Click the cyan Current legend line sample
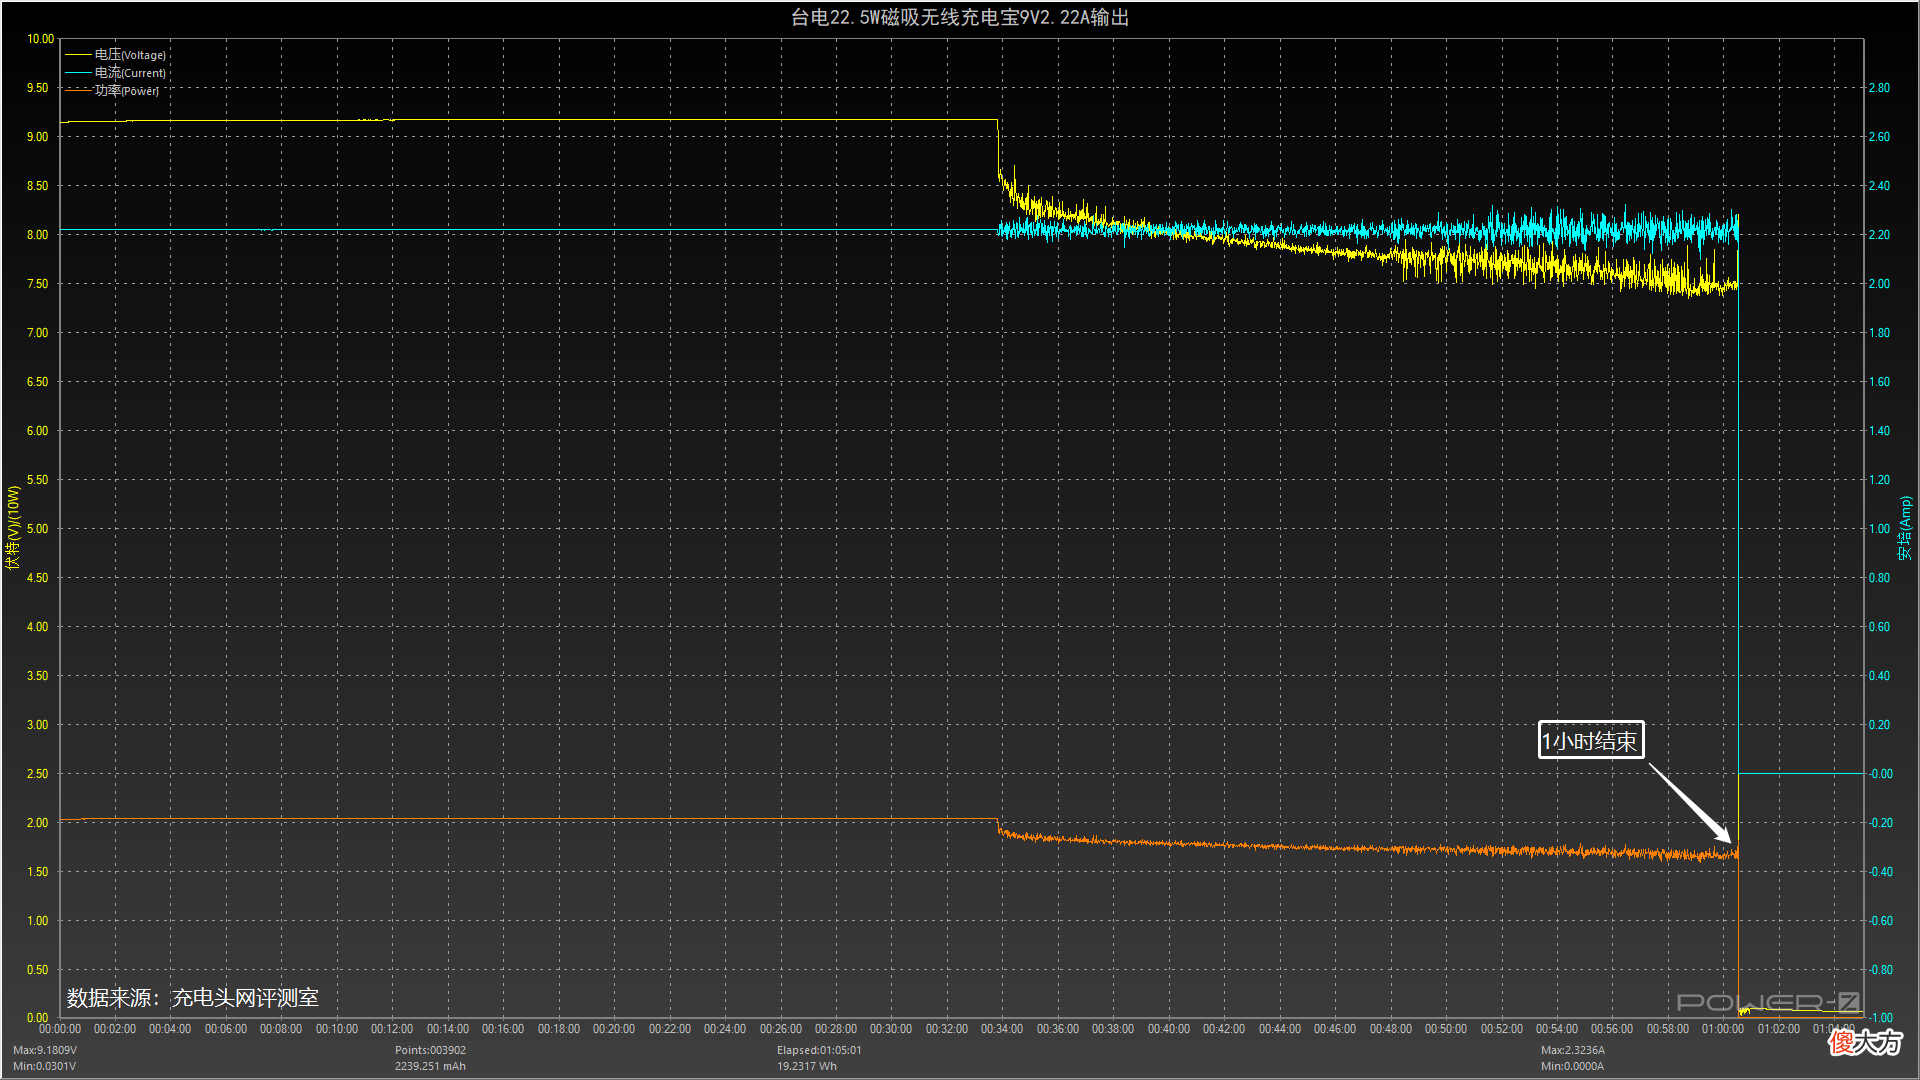Image resolution: width=1920 pixels, height=1080 pixels. (78, 73)
